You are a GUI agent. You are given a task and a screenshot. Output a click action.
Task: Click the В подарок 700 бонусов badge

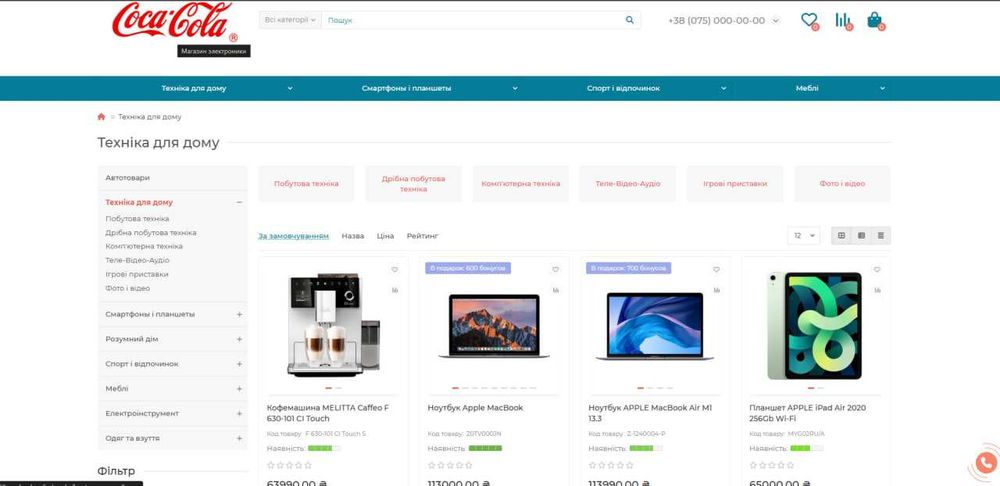[629, 268]
